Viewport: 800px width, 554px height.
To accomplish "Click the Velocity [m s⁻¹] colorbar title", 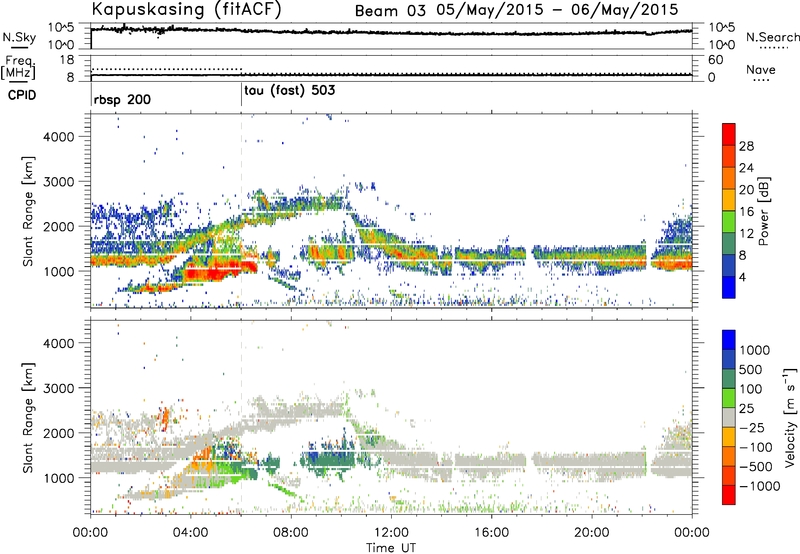I will [x=790, y=417].
